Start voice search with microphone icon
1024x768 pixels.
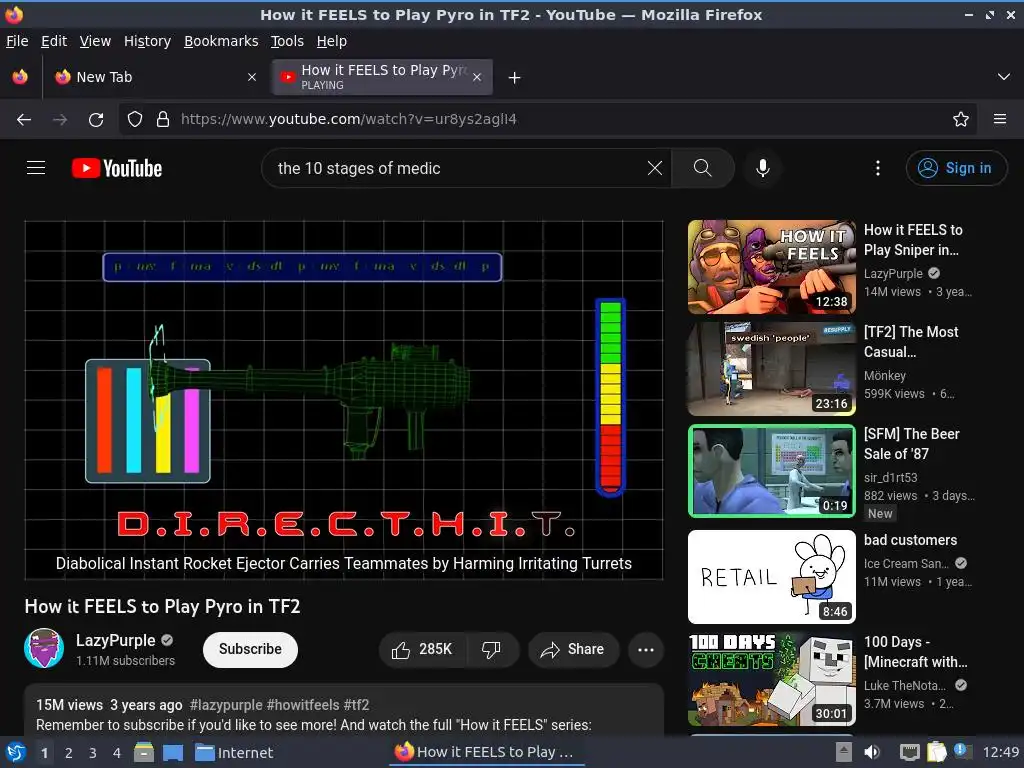762,168
